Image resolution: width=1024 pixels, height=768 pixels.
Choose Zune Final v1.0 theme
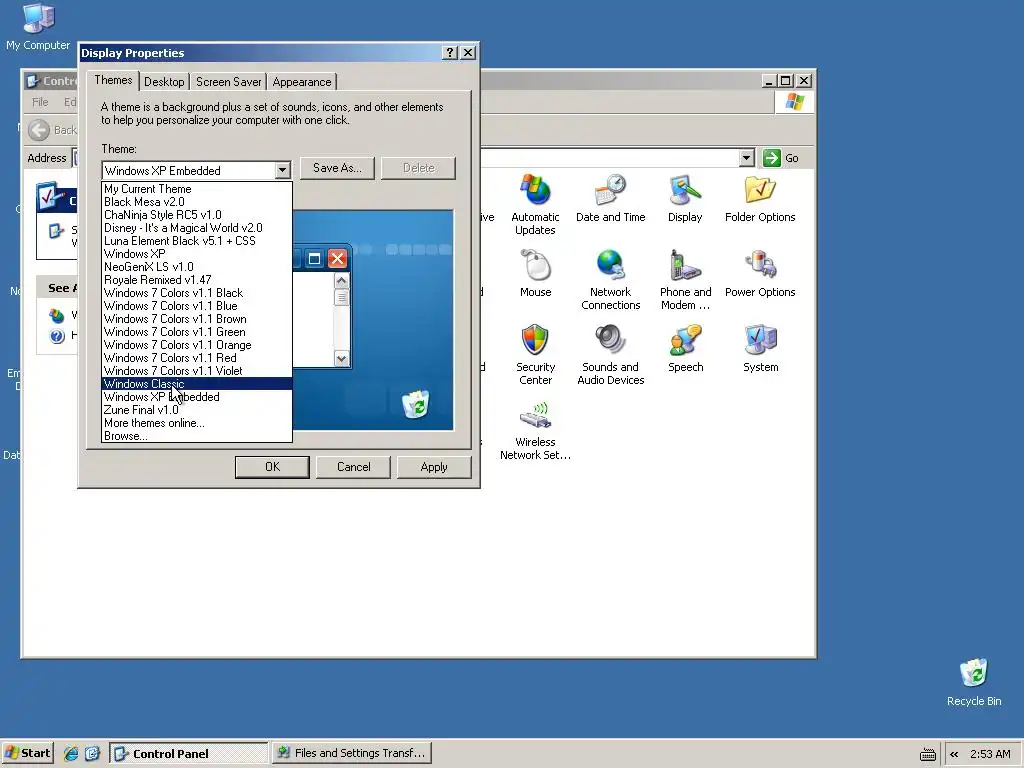tap(197, 410)
